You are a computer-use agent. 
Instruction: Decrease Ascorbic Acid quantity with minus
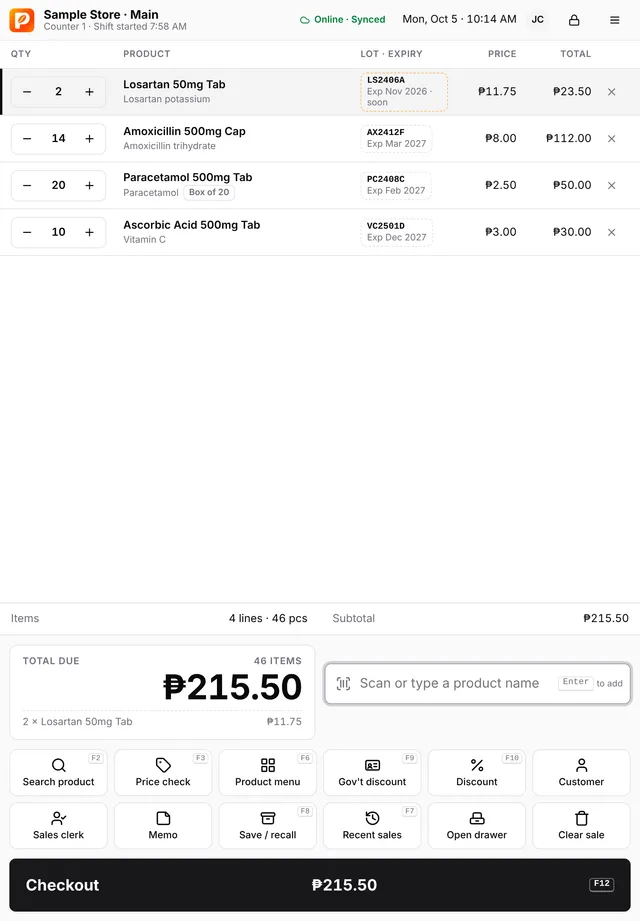27,232
